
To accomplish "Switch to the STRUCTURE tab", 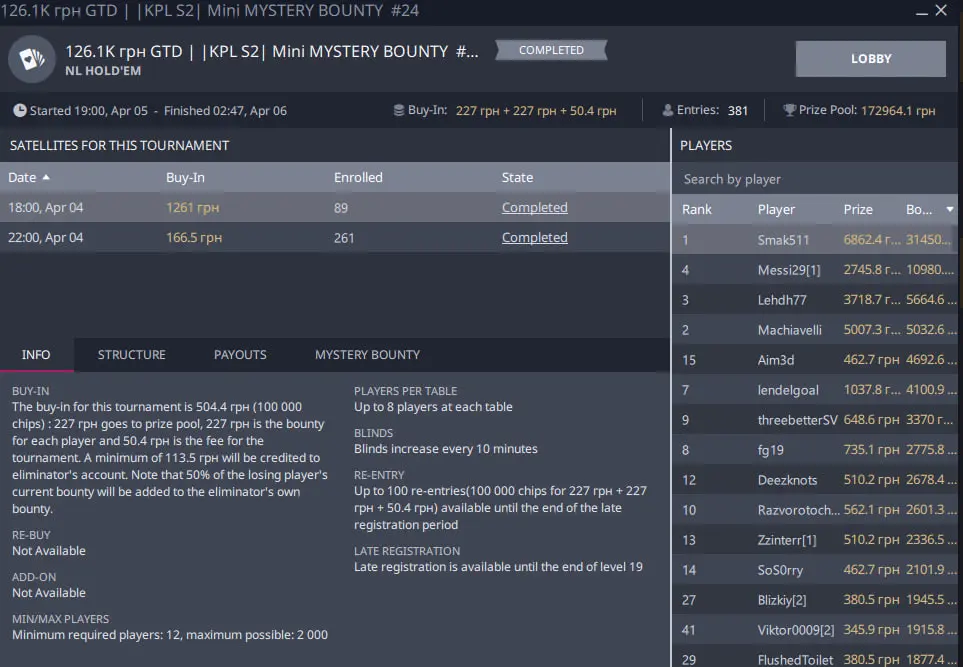I will pos(131,355).
